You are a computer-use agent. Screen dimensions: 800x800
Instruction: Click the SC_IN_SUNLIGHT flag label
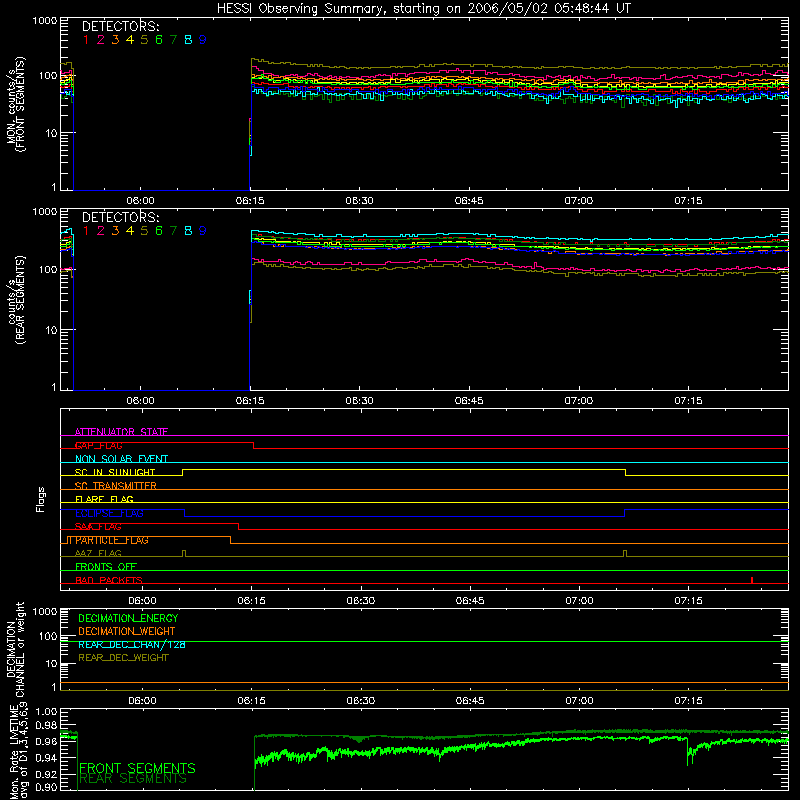pyautogui.click(x=115, y=472)
